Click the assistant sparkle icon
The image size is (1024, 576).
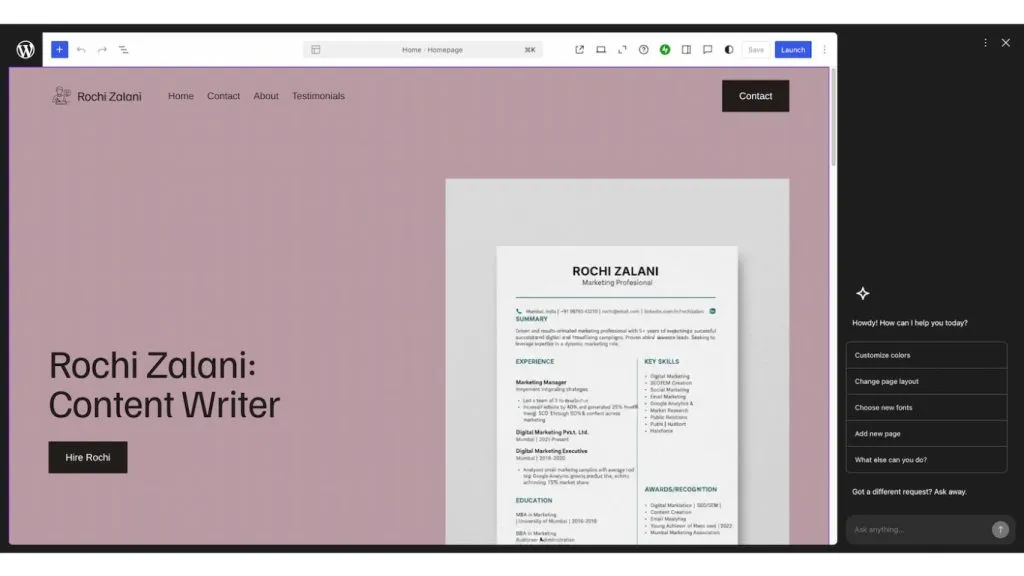(x=863, y=294)
